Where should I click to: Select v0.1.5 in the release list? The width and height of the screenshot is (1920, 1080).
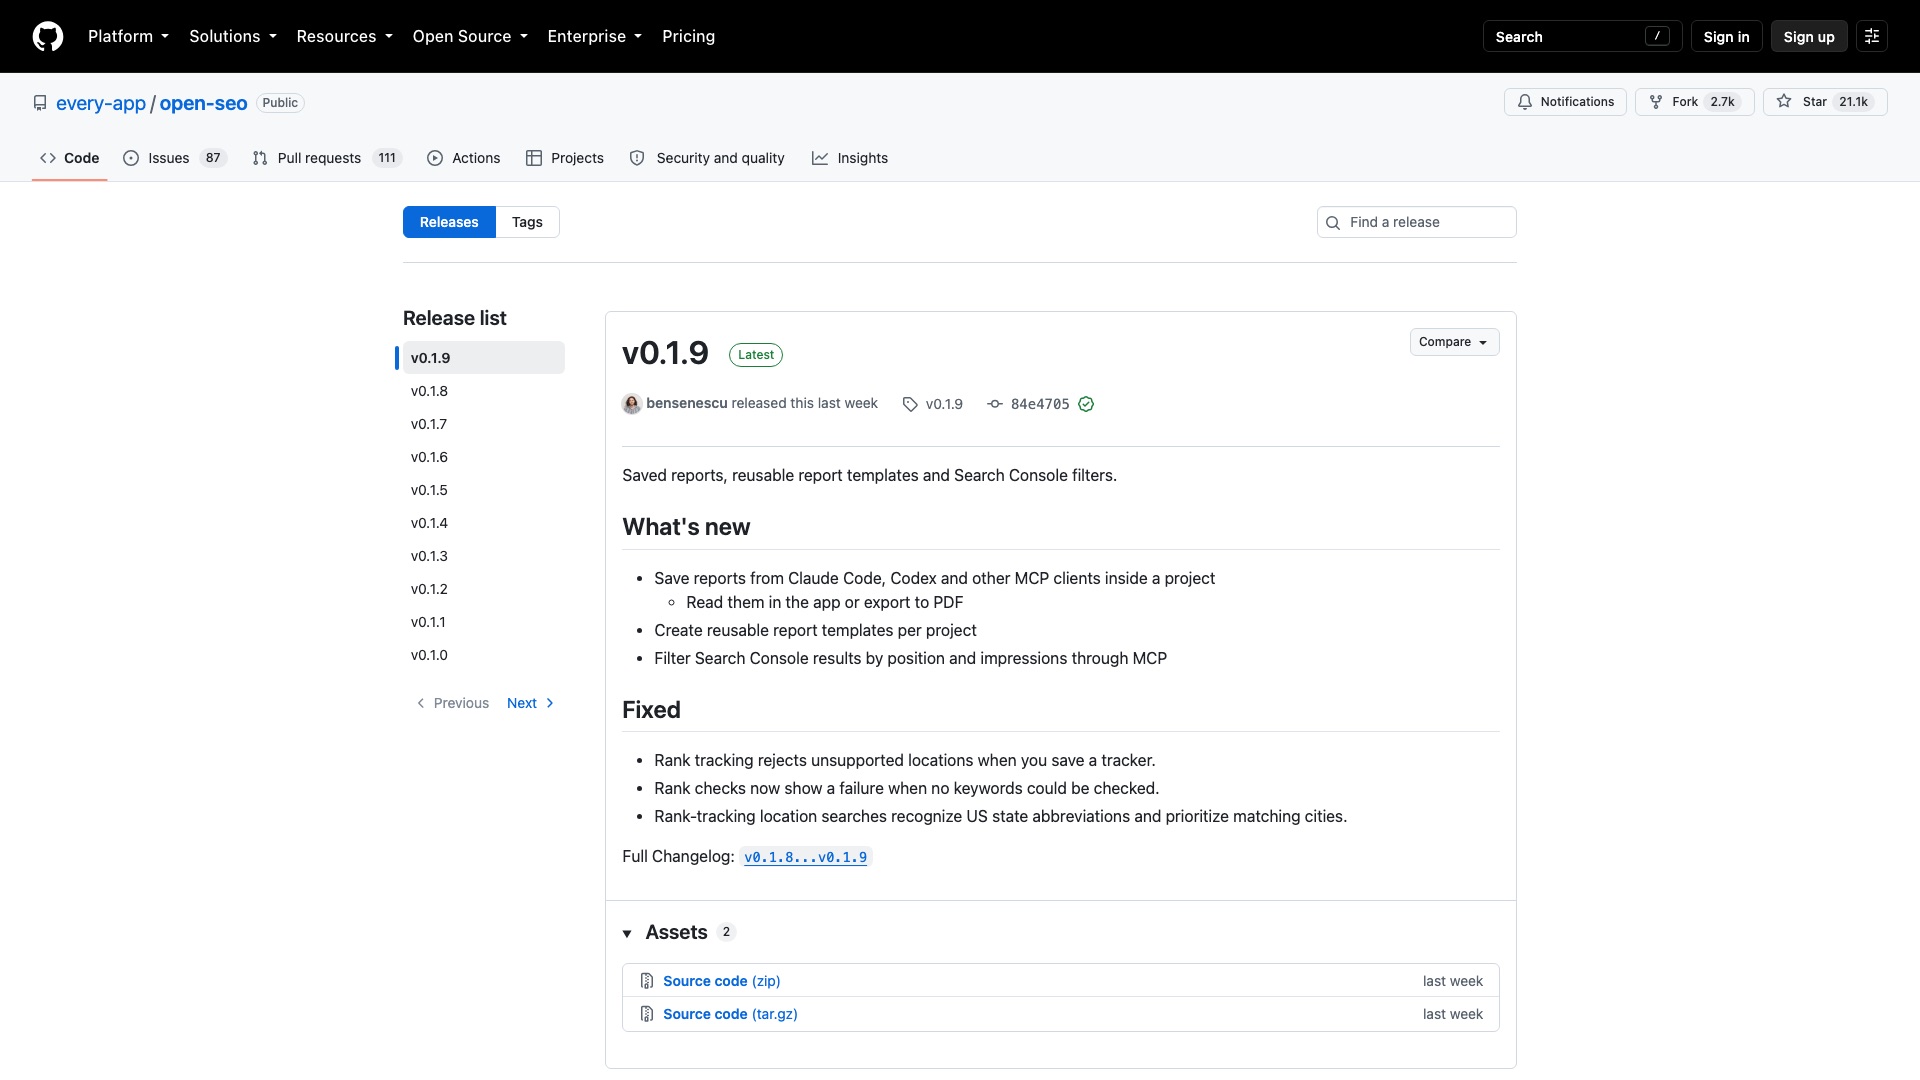pyautogui.click(x=429, y=490)
